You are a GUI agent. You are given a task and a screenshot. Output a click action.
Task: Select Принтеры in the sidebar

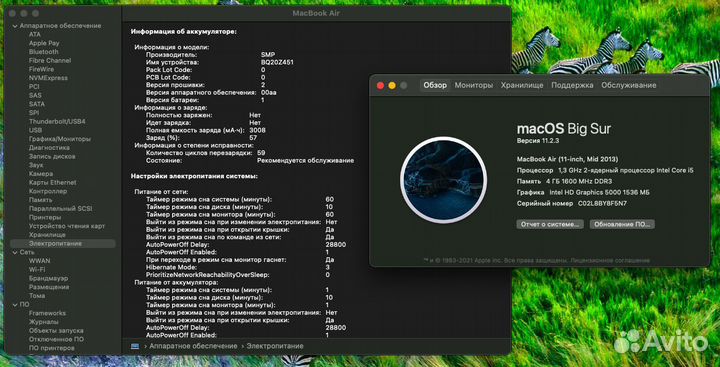45,217
